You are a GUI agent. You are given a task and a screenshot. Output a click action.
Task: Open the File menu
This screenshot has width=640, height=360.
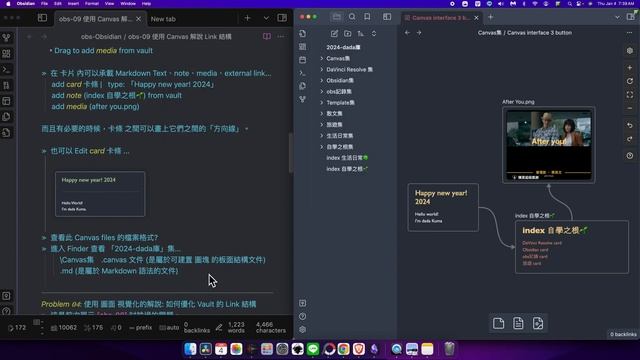click(x=44, y=3)
